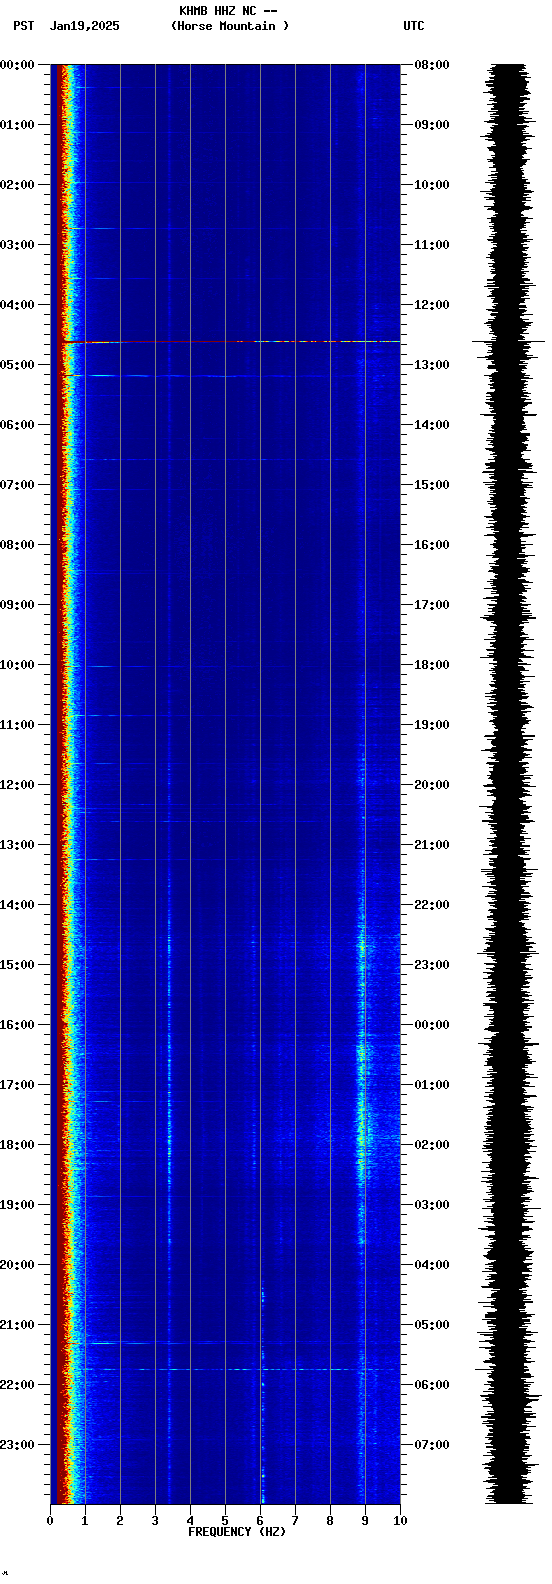Click the 10 Hz frequency tick label
Screen dimensions: 552x1584
coord(400,1521)
